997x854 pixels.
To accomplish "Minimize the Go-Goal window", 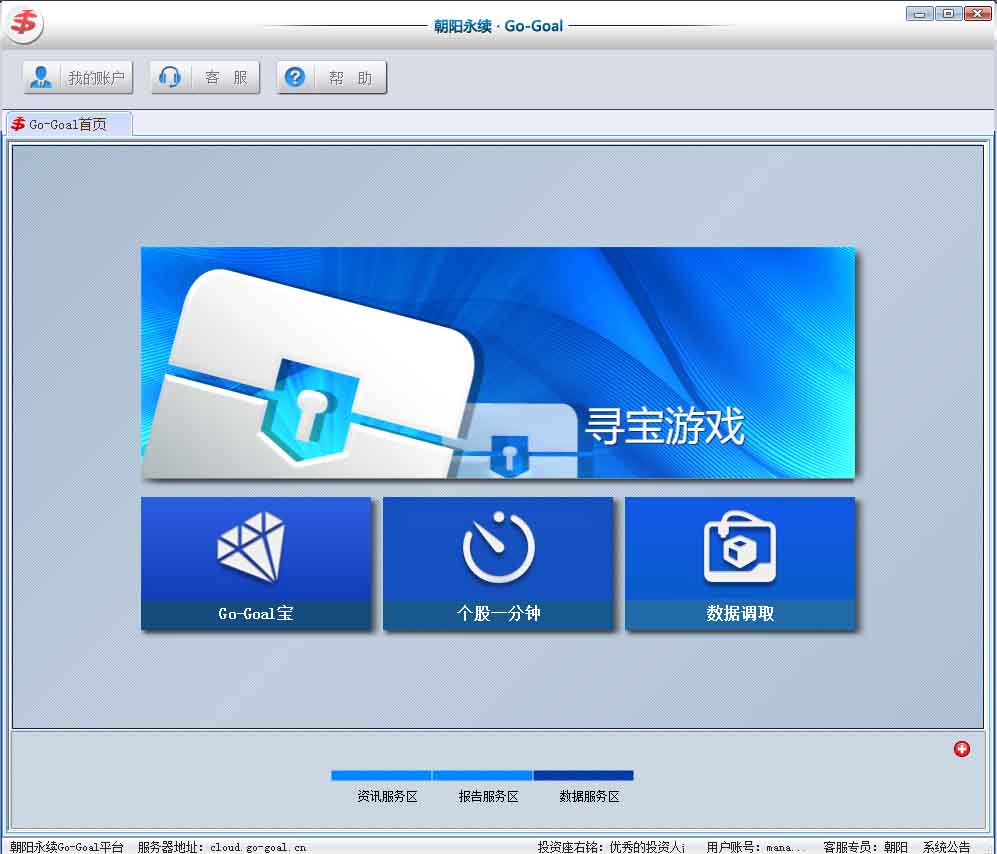I will pyautogui.click(x=919, y=13).
